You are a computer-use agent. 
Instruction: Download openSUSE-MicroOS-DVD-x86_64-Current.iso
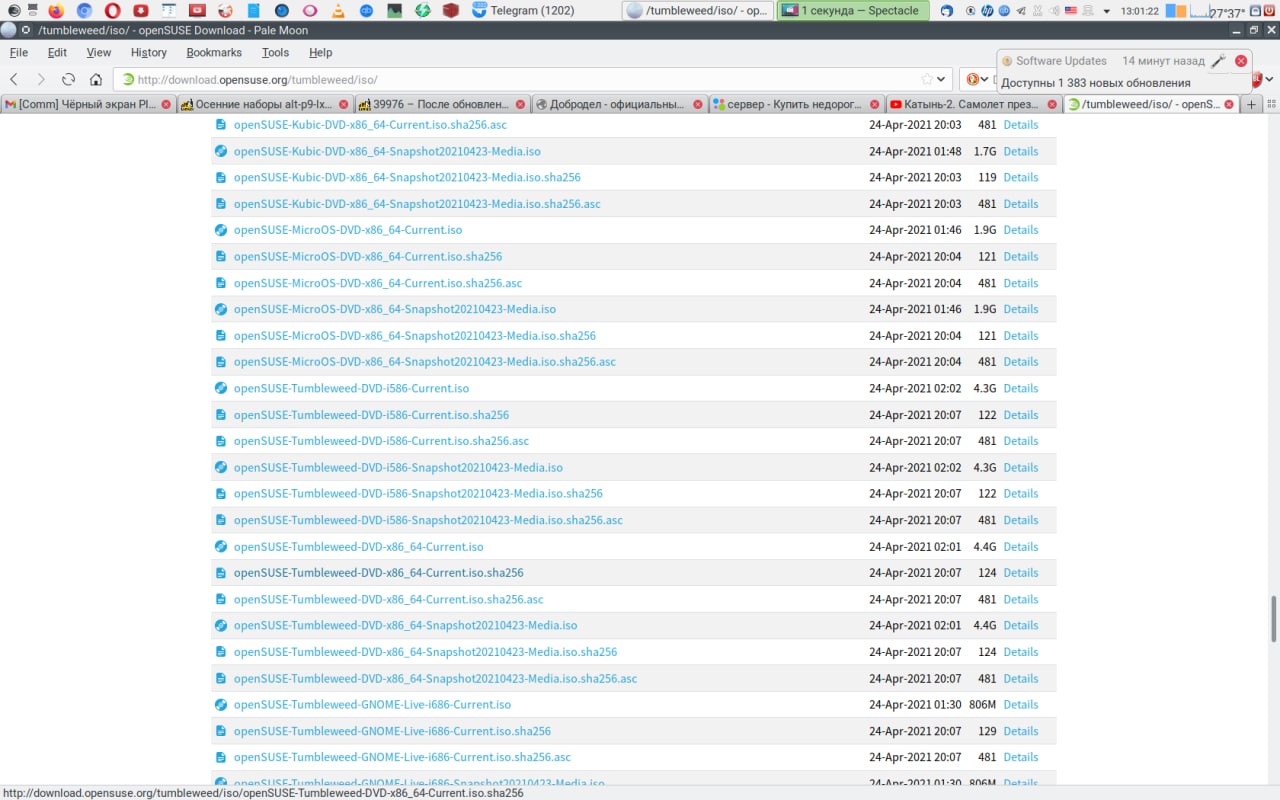pyautogui.click(x=348, y=230)
